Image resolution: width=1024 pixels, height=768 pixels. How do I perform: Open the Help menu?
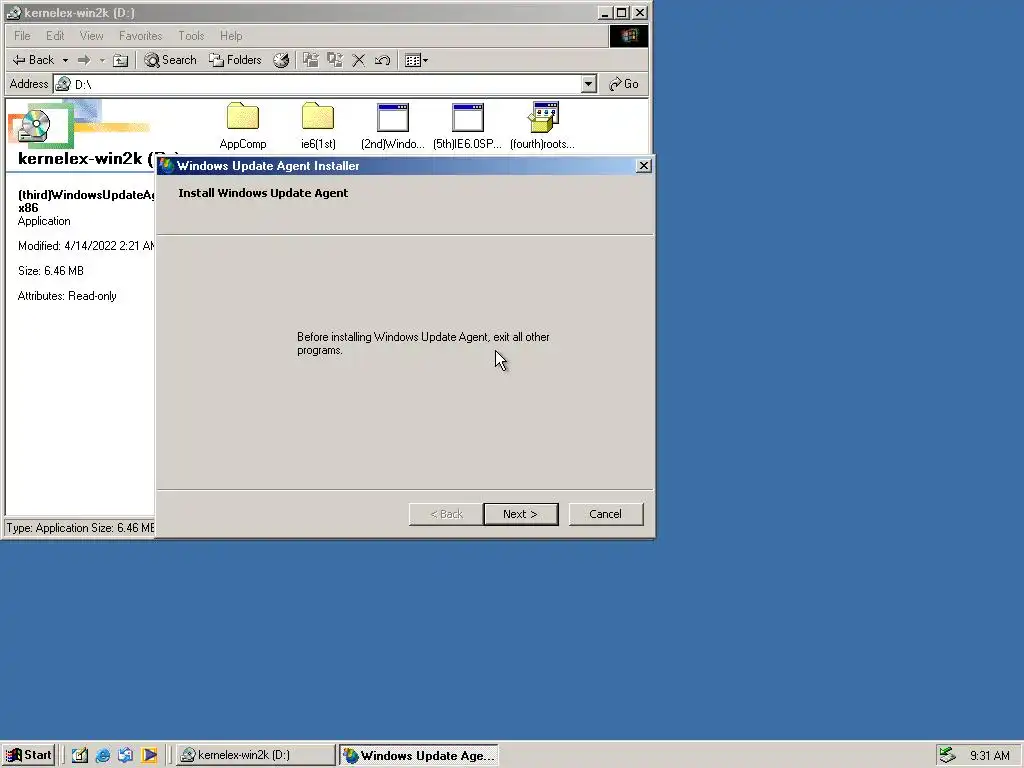point(231,36)
